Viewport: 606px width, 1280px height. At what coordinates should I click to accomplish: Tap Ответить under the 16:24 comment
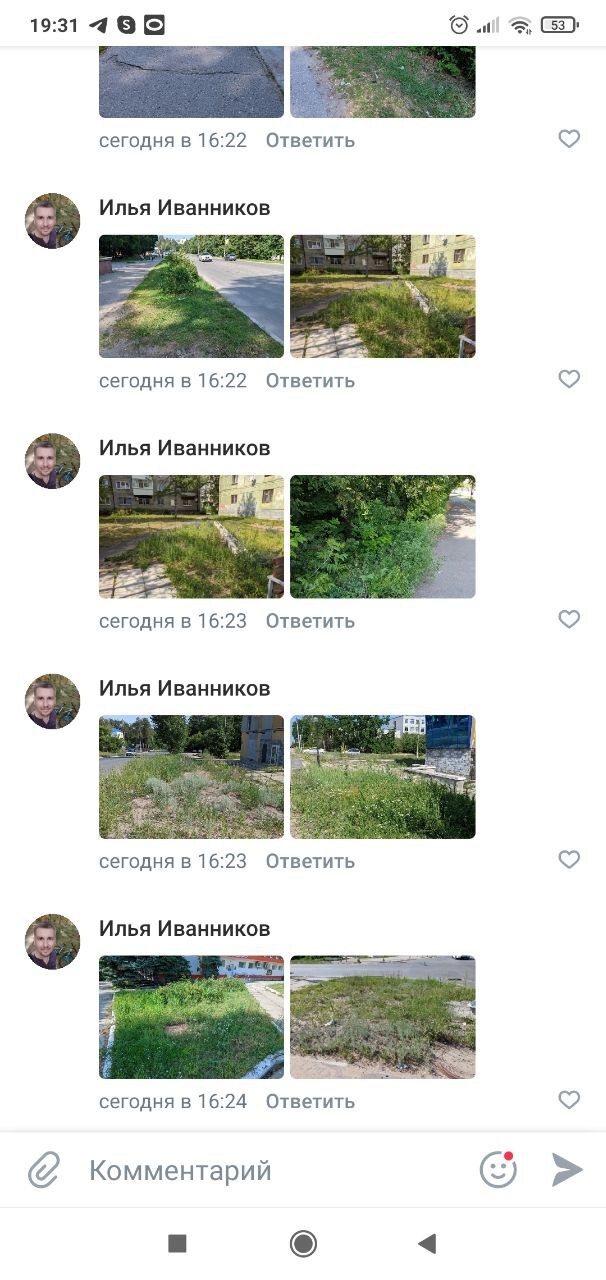310,1101
